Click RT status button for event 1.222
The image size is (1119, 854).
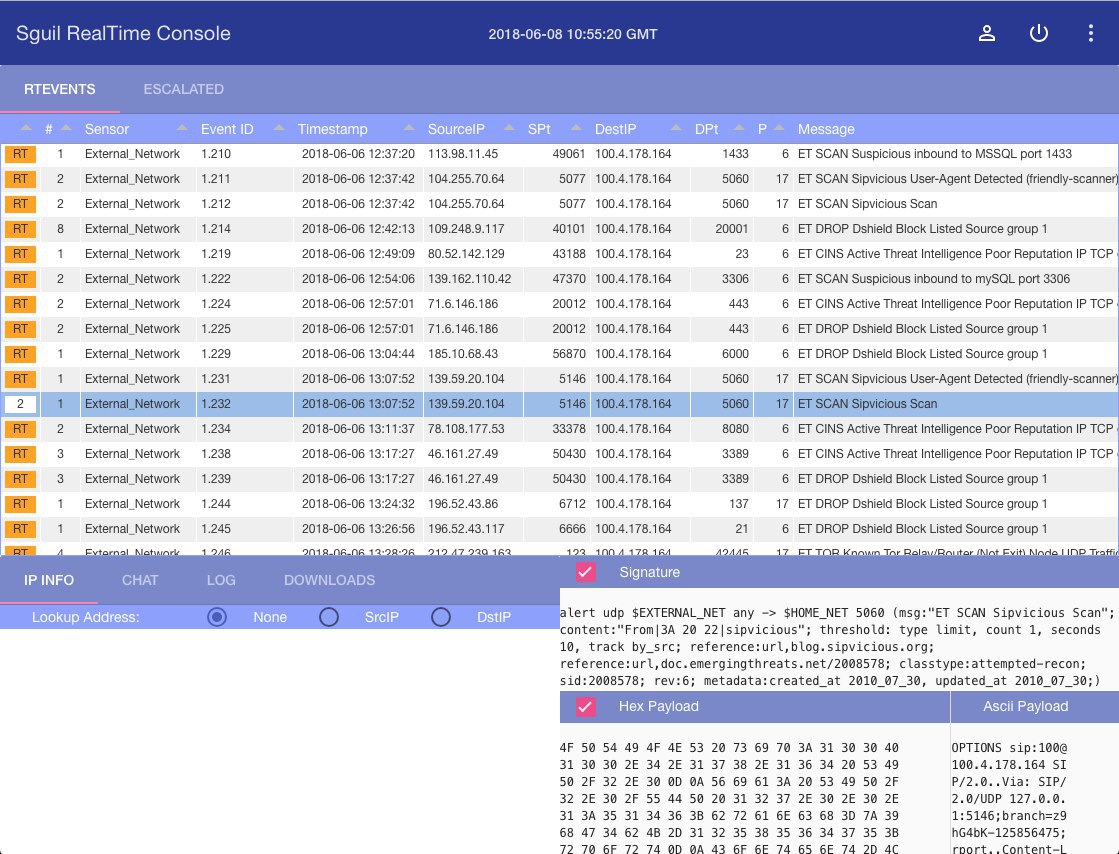click(x=20, y=279)
